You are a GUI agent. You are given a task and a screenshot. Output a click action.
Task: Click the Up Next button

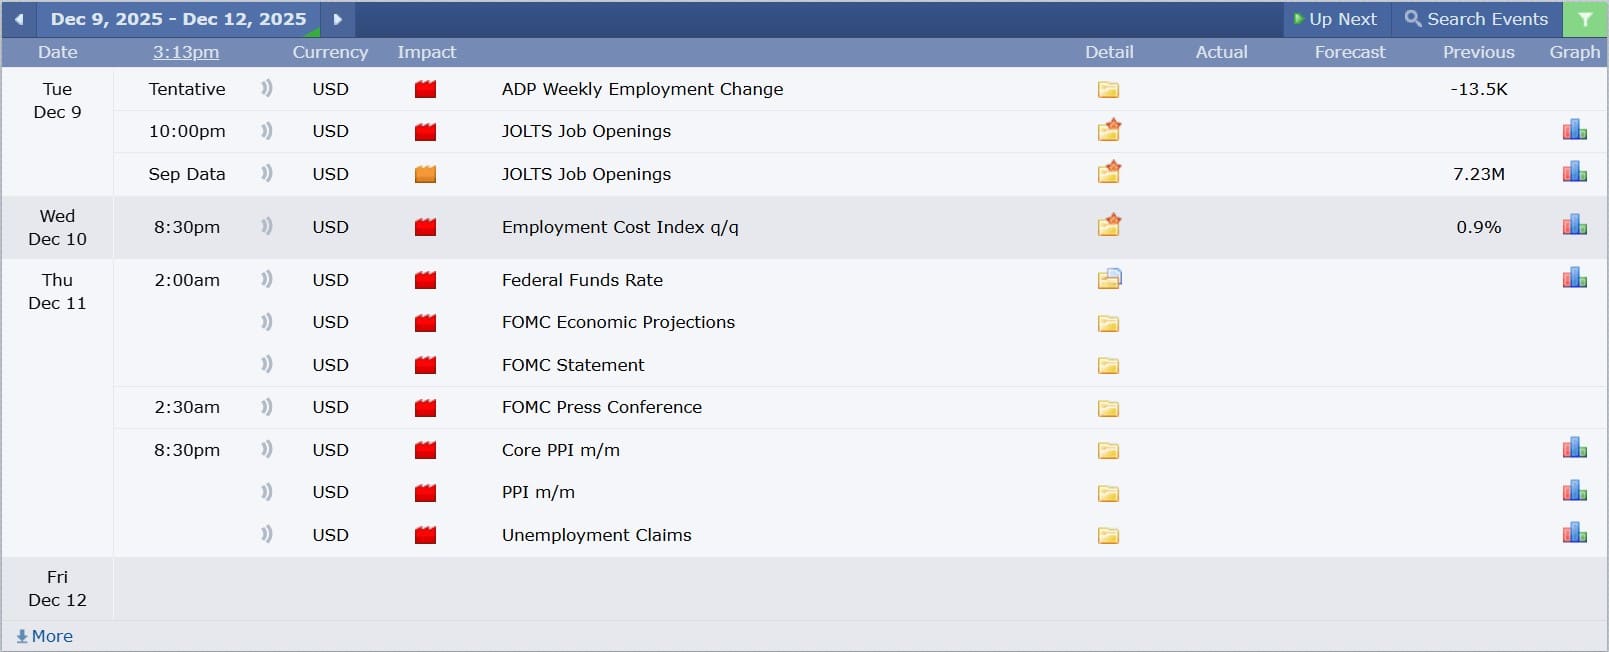[1335, 19]
